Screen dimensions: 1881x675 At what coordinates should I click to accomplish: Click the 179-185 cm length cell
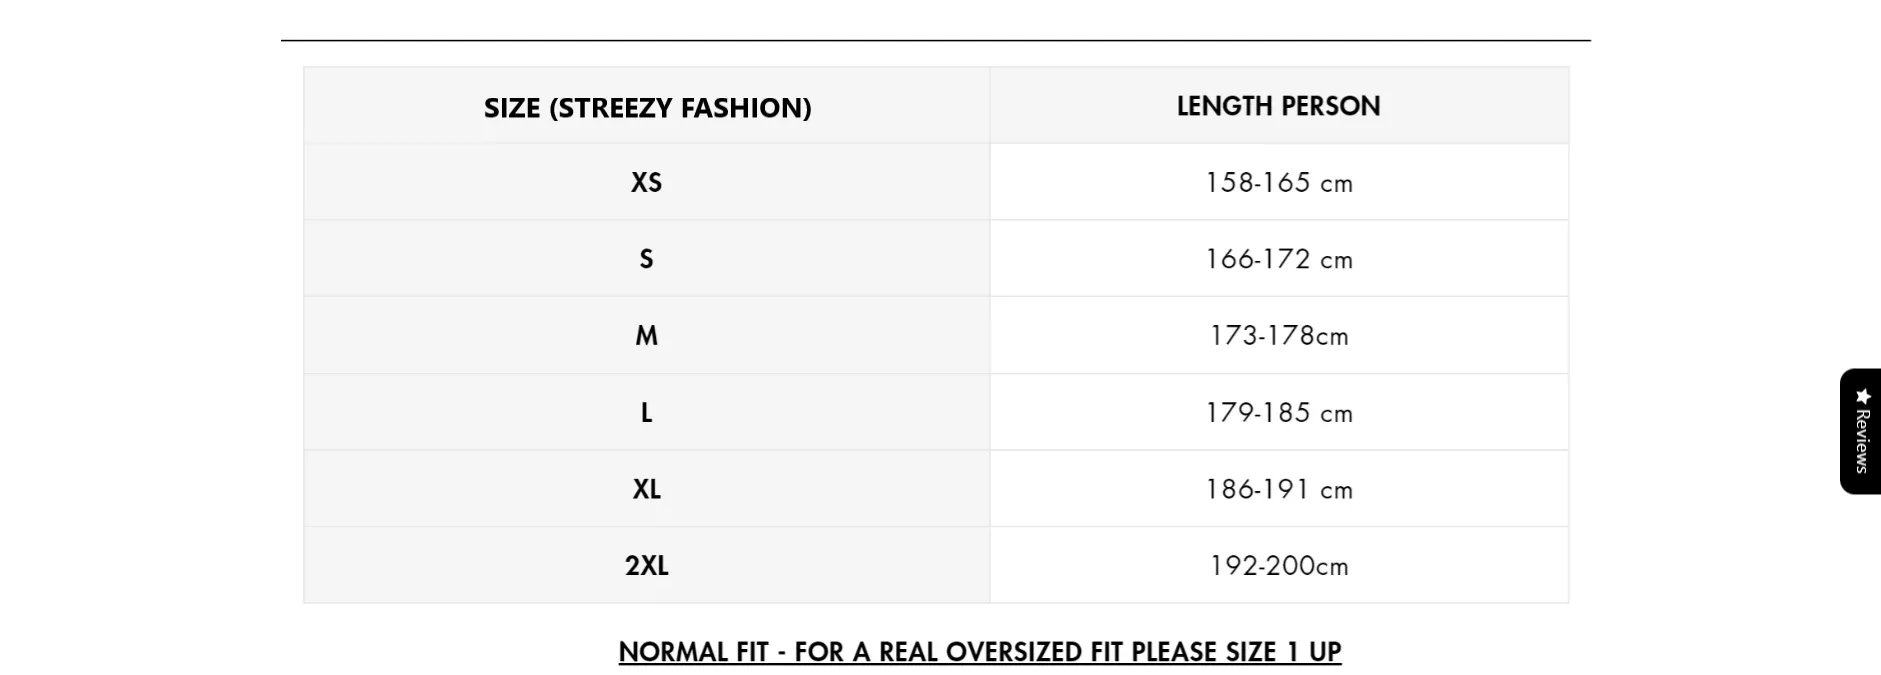pos(1278,413)
